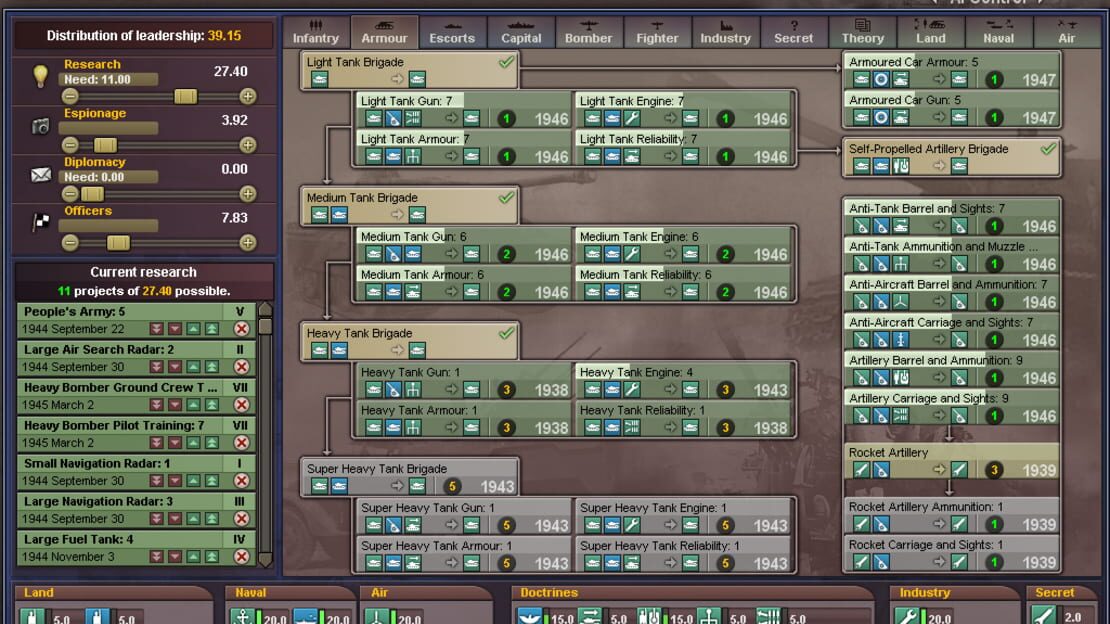Open the Infantry research tab
Viewport: 1110px width, 624px height.
tap(316, 33)
